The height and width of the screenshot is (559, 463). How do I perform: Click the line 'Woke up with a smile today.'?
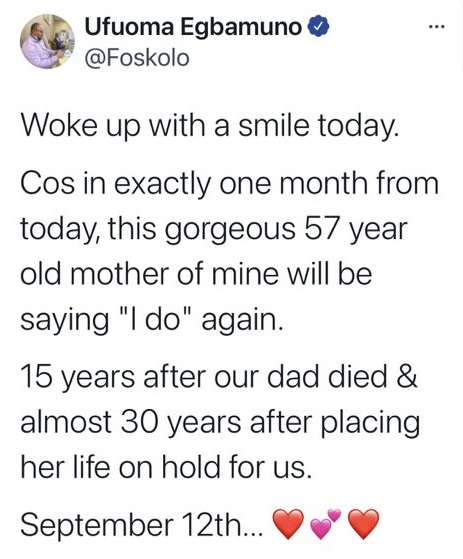click(209, 126)
